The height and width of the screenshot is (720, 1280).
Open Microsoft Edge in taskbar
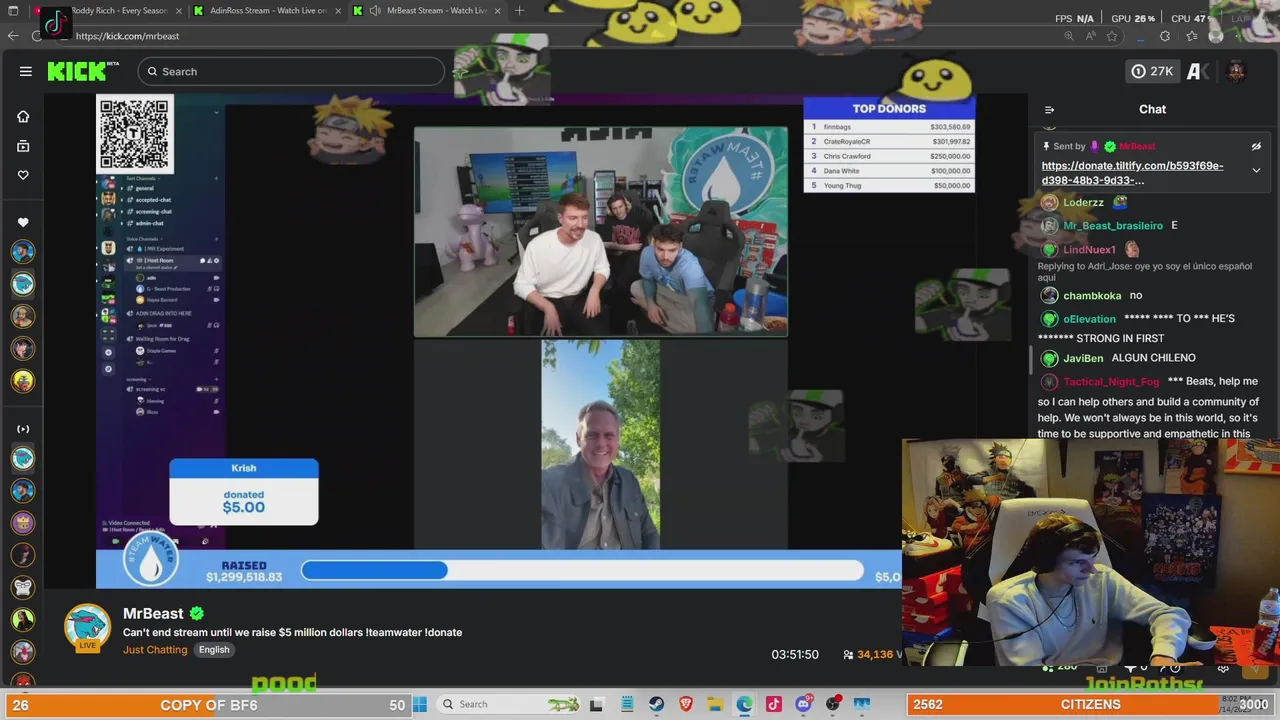(x=745, y=704)
